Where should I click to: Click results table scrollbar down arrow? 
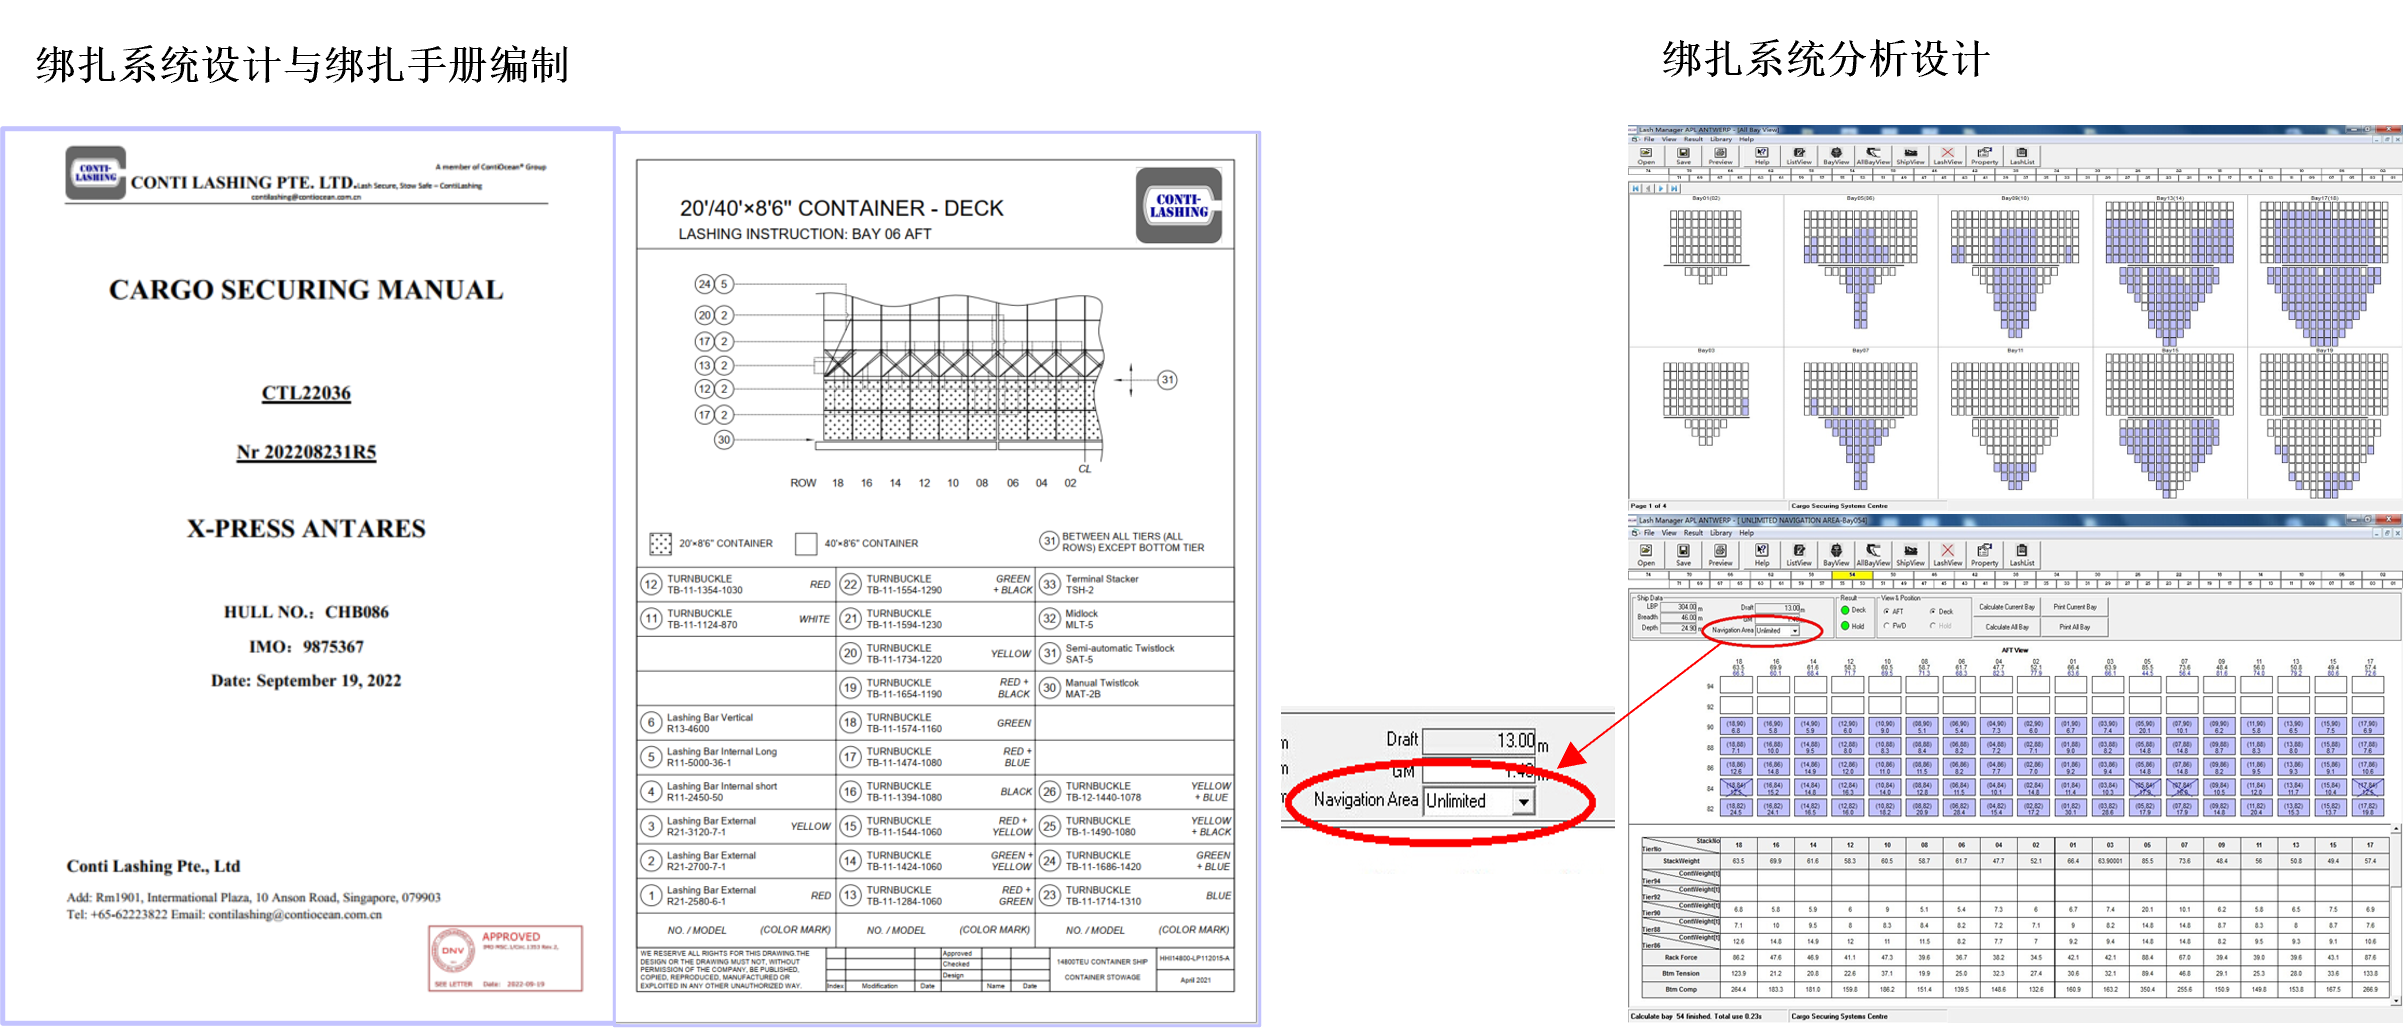[2396, 1001]
